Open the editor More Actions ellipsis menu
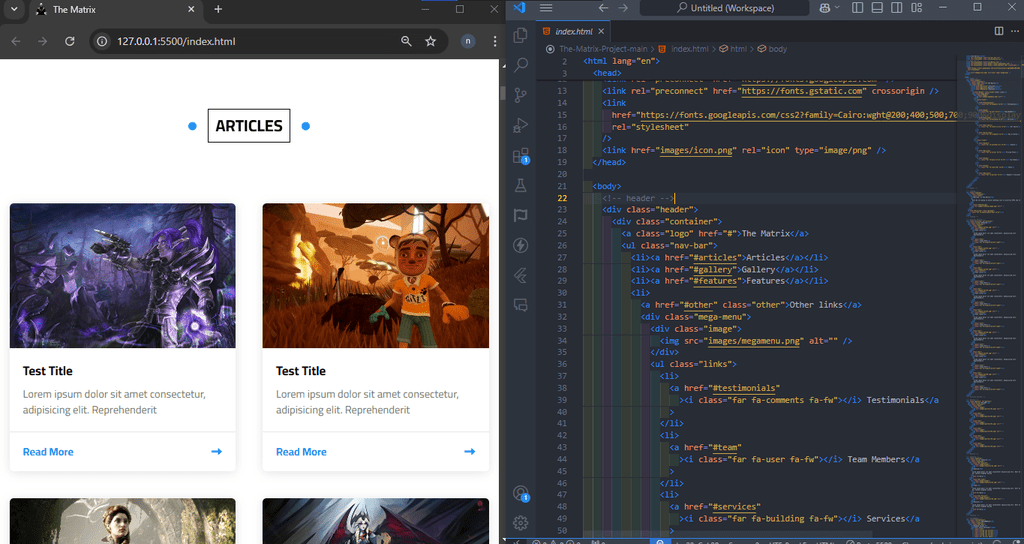1024x544 pixels. click(x=1014, y=31)
